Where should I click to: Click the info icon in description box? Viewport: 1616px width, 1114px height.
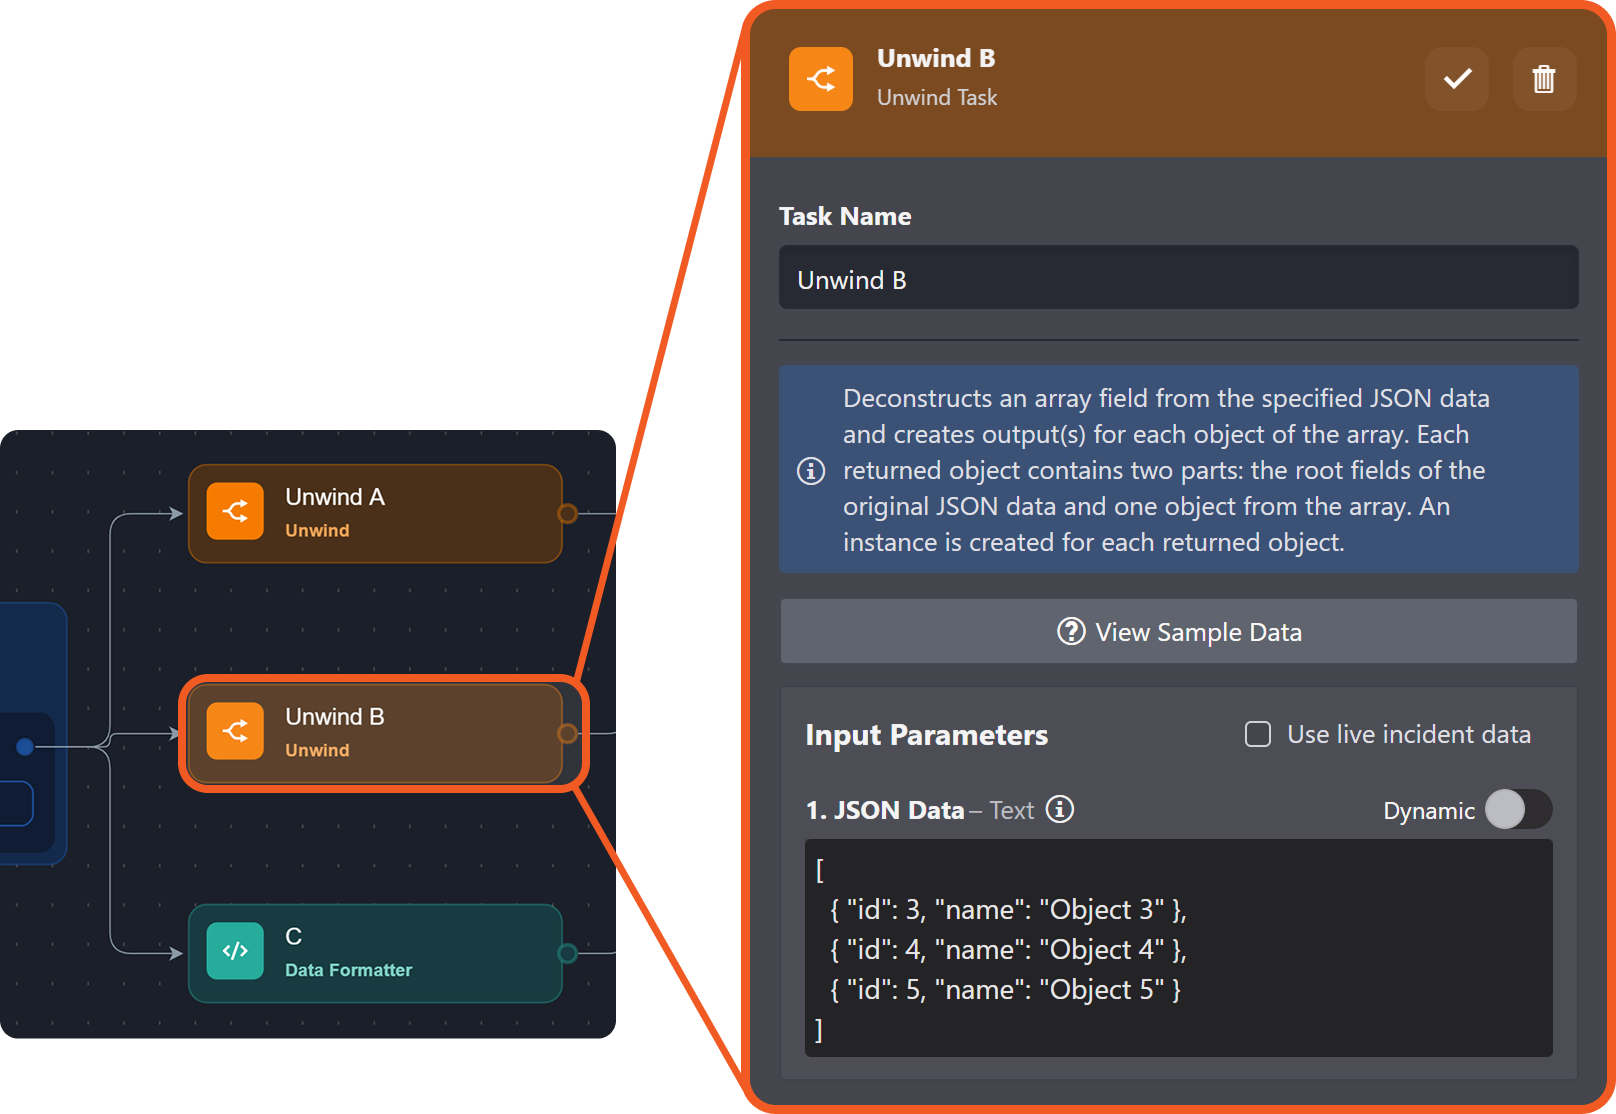(x=811, y=470)
